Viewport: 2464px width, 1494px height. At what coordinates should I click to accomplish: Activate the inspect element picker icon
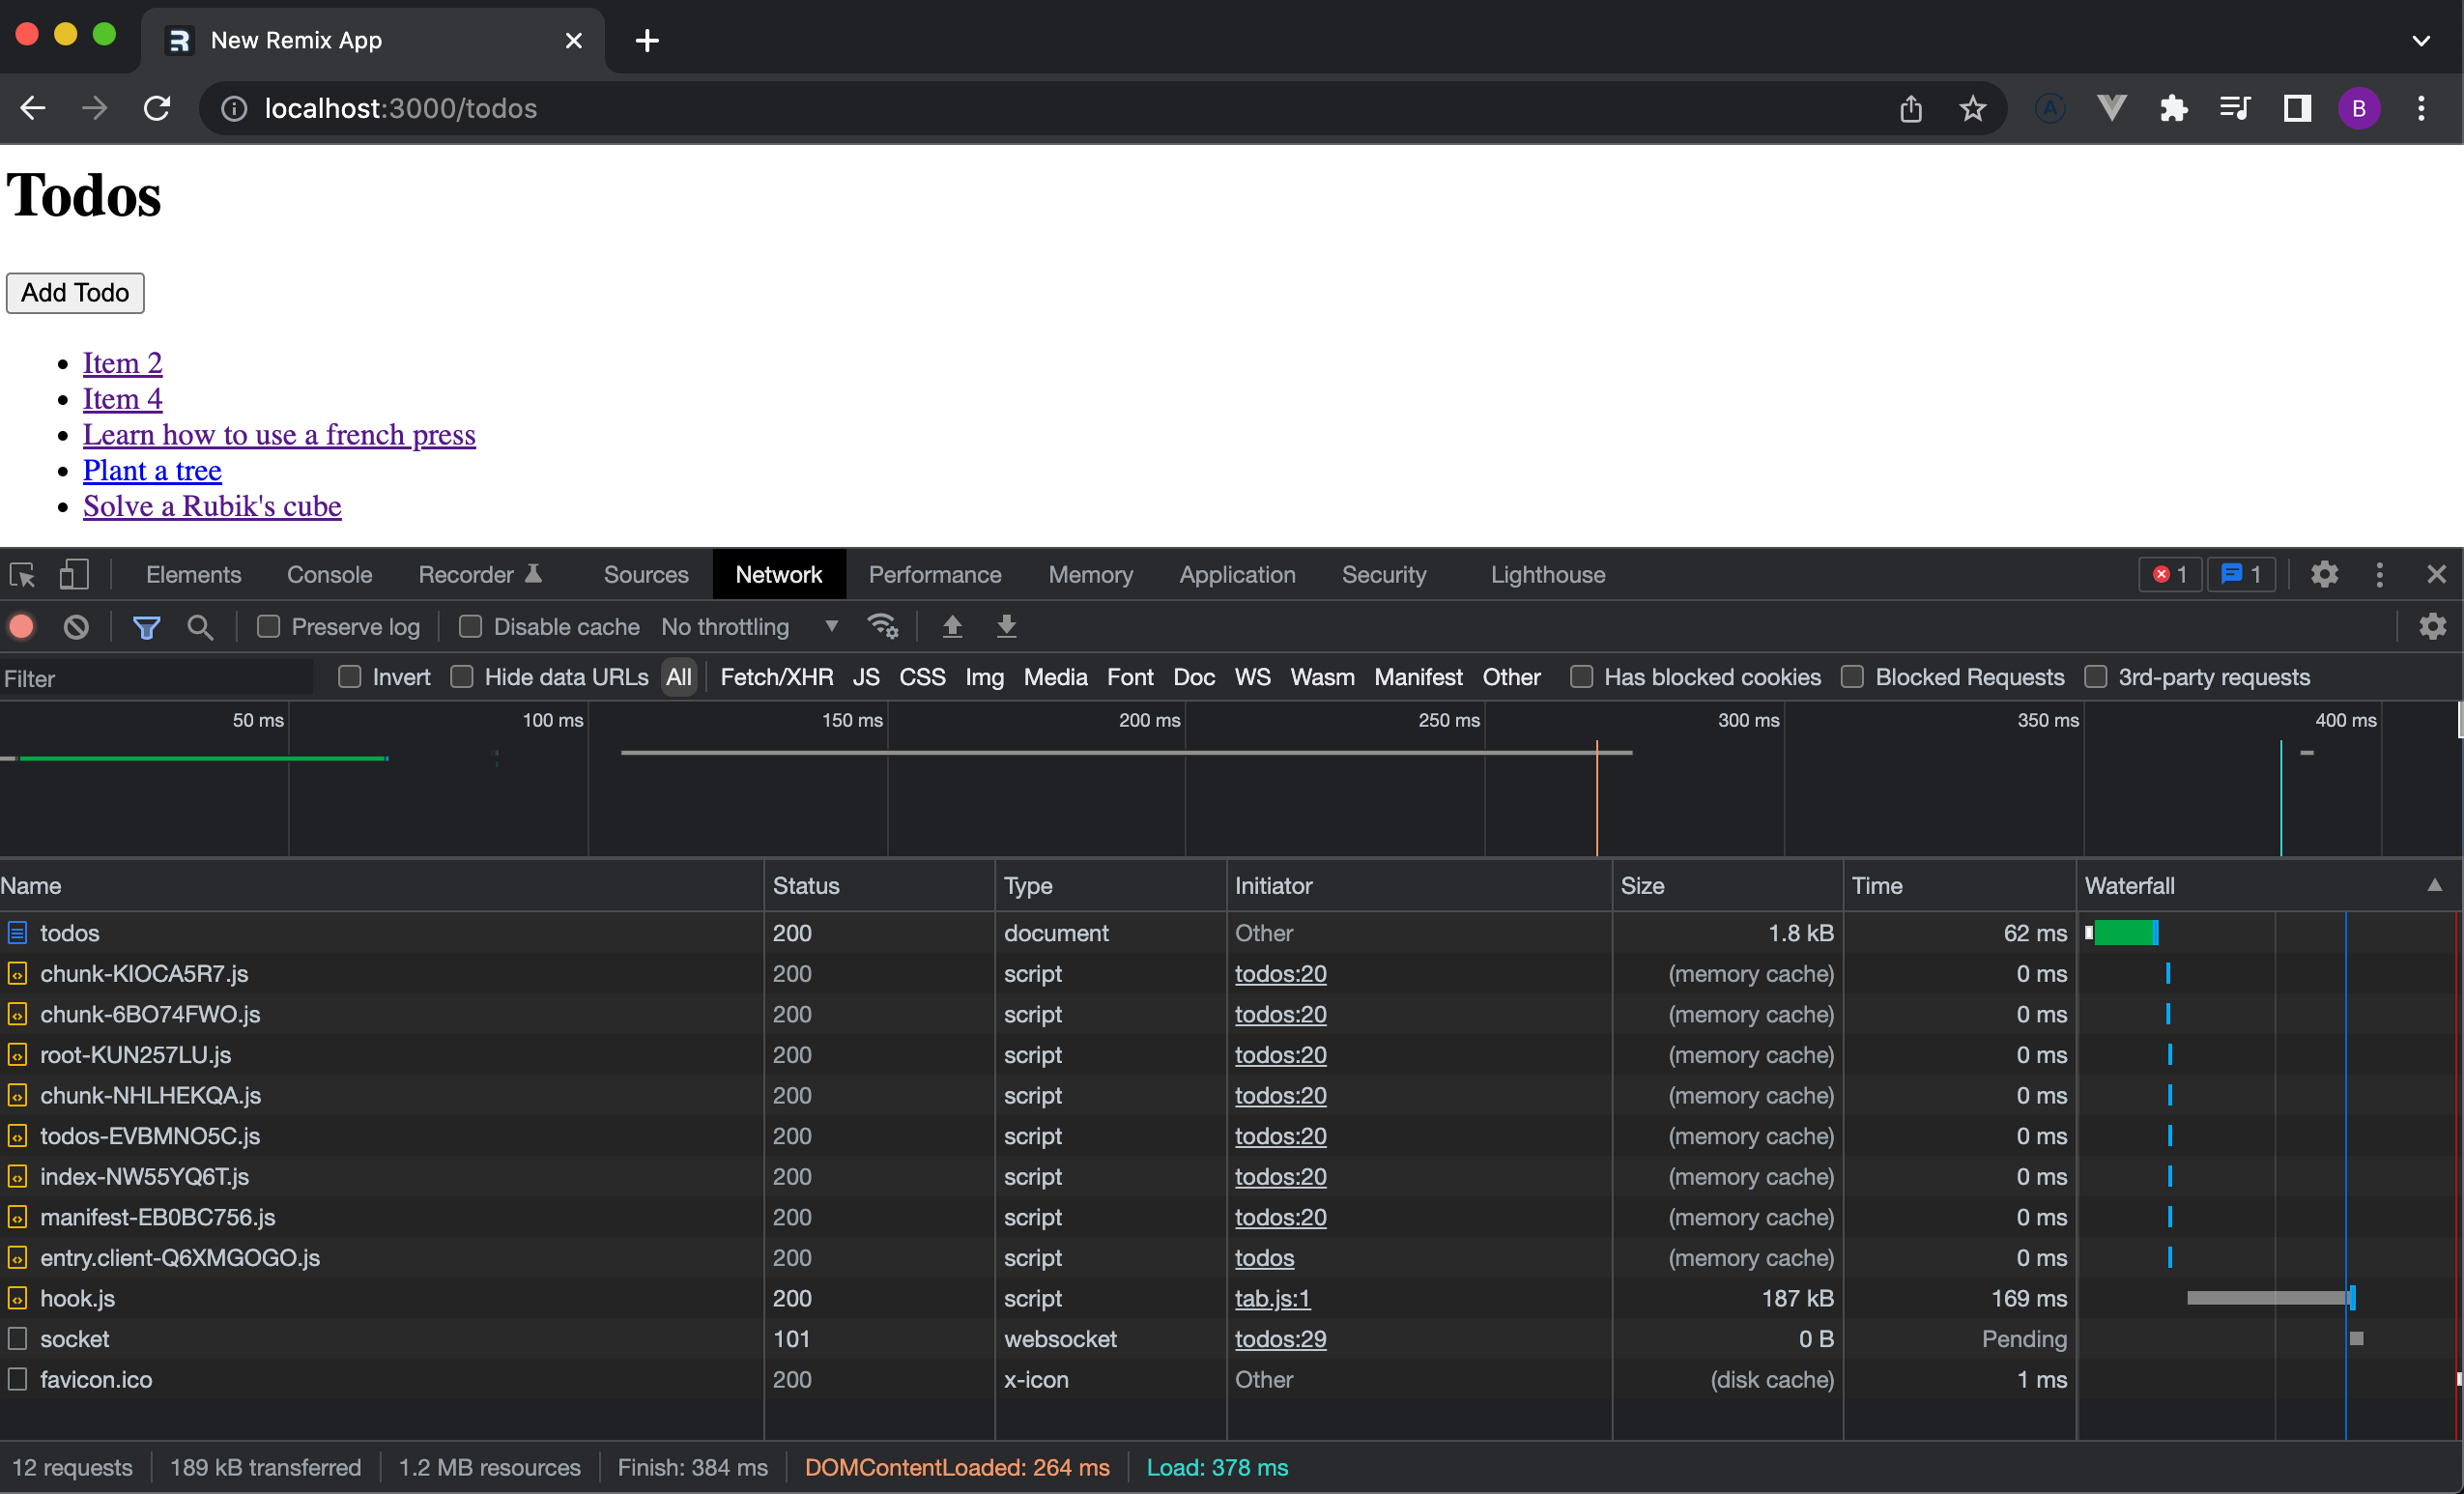[22, 575]
